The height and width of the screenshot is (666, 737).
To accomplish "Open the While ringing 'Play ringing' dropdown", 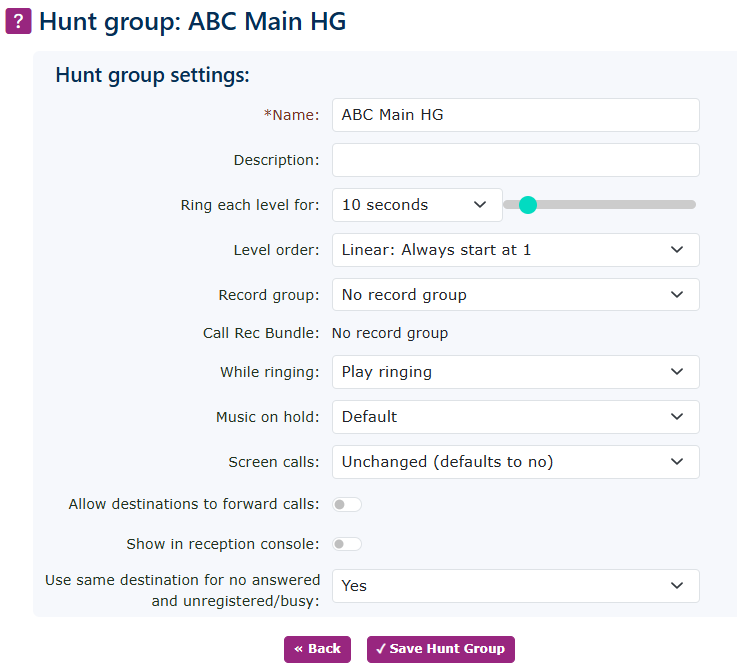I will 515,372.
